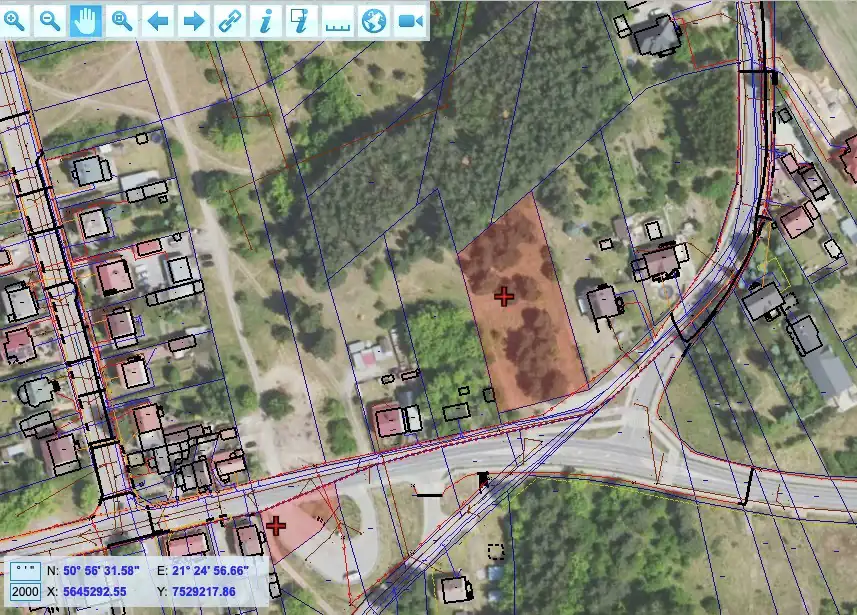The height and width of the screenshot is (615, 857).
Task: Click the zoom to selection magnifier
Action: coord(122,20)
